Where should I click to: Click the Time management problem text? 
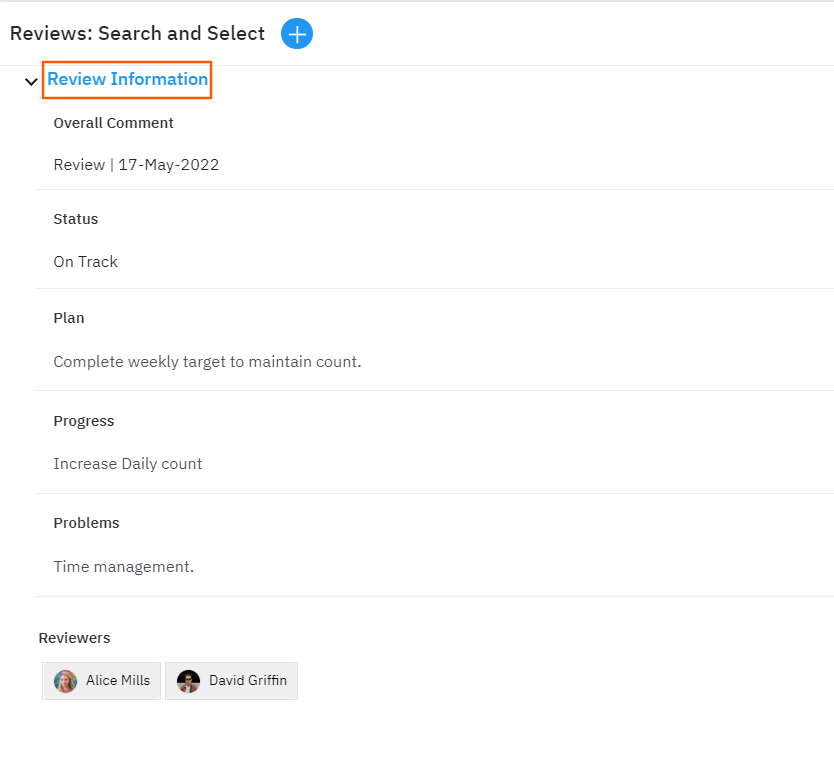tap(124, 567)
